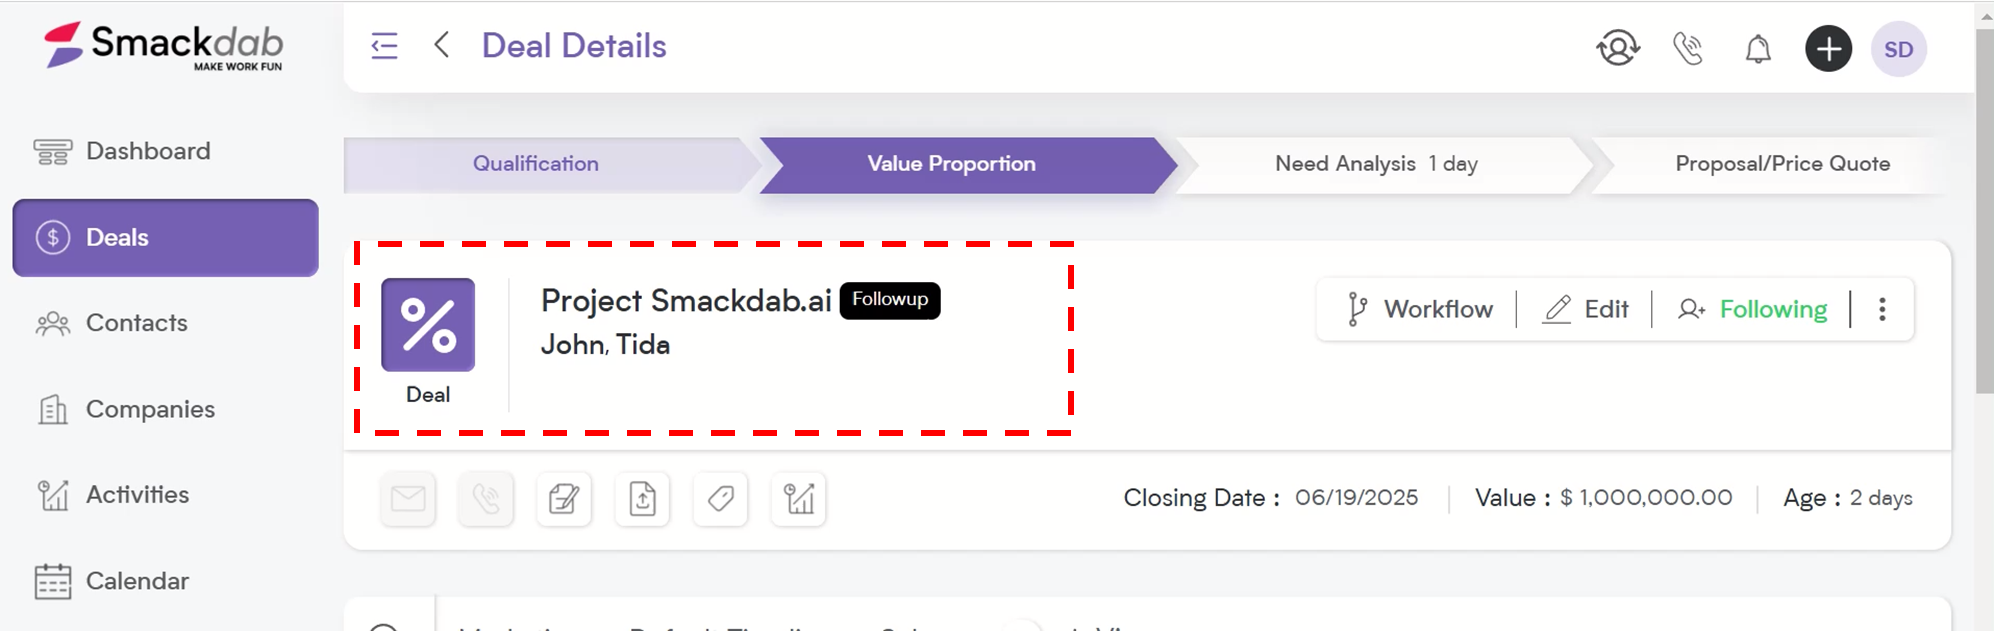Upload a file with the upload document icon

pos(642,498)
